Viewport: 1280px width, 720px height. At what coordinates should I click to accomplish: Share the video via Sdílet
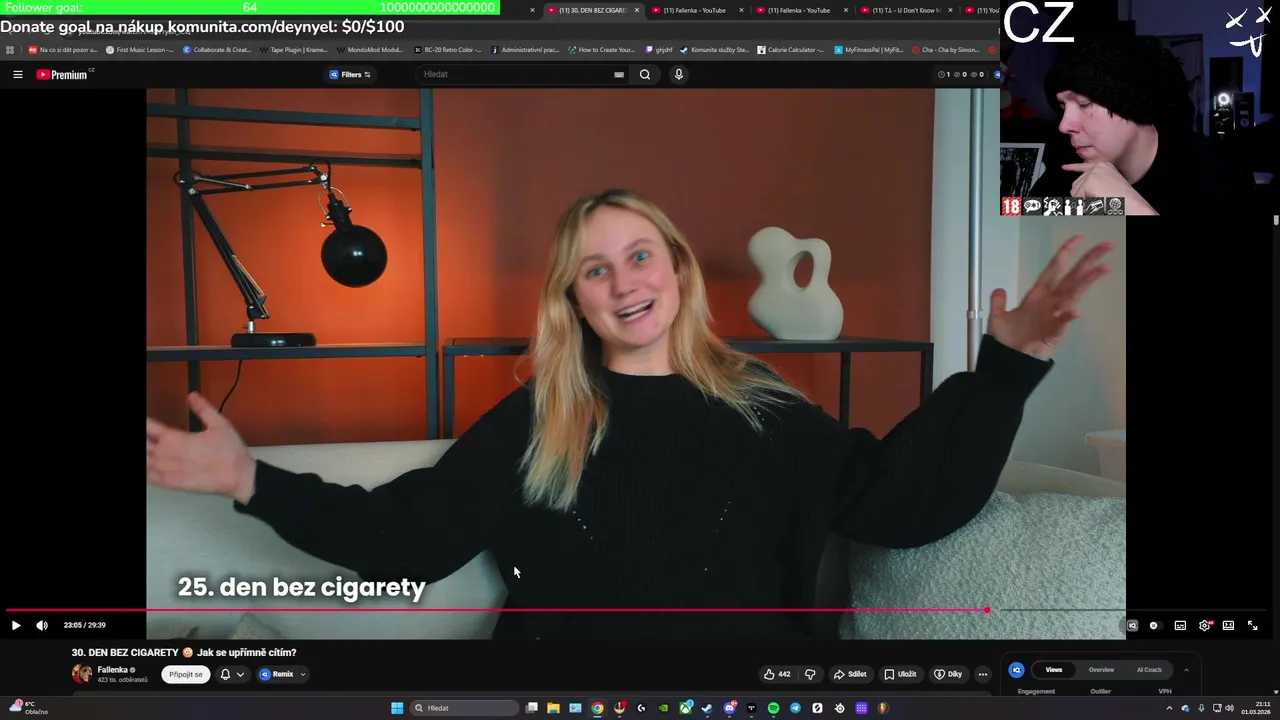pos(850,674)
